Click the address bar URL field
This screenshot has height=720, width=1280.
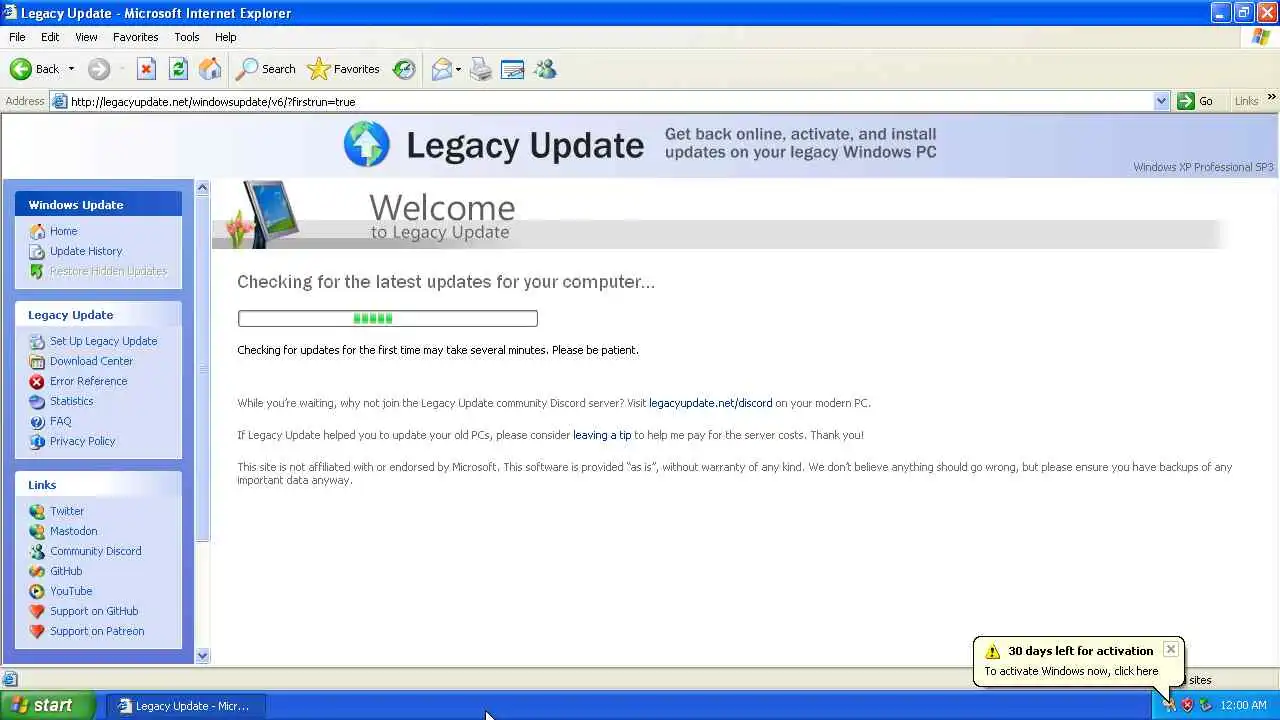(x=610, y=101)
